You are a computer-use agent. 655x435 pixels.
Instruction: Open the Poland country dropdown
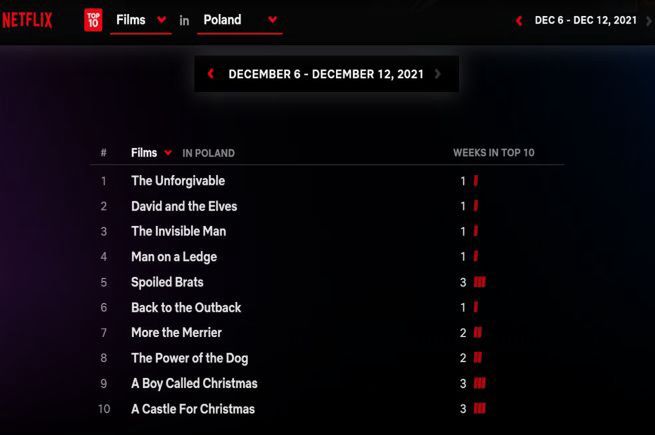tap(240, 20)
